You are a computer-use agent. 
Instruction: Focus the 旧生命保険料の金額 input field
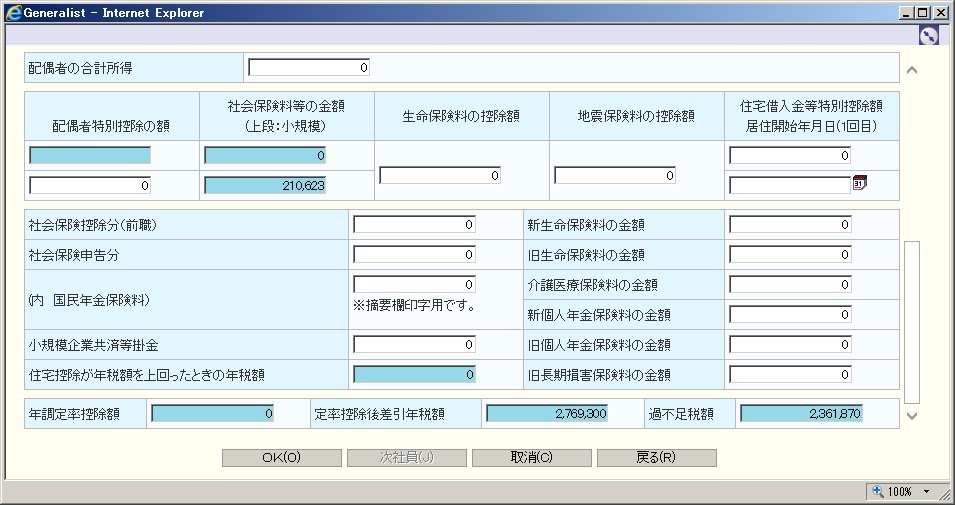(790, 255)
